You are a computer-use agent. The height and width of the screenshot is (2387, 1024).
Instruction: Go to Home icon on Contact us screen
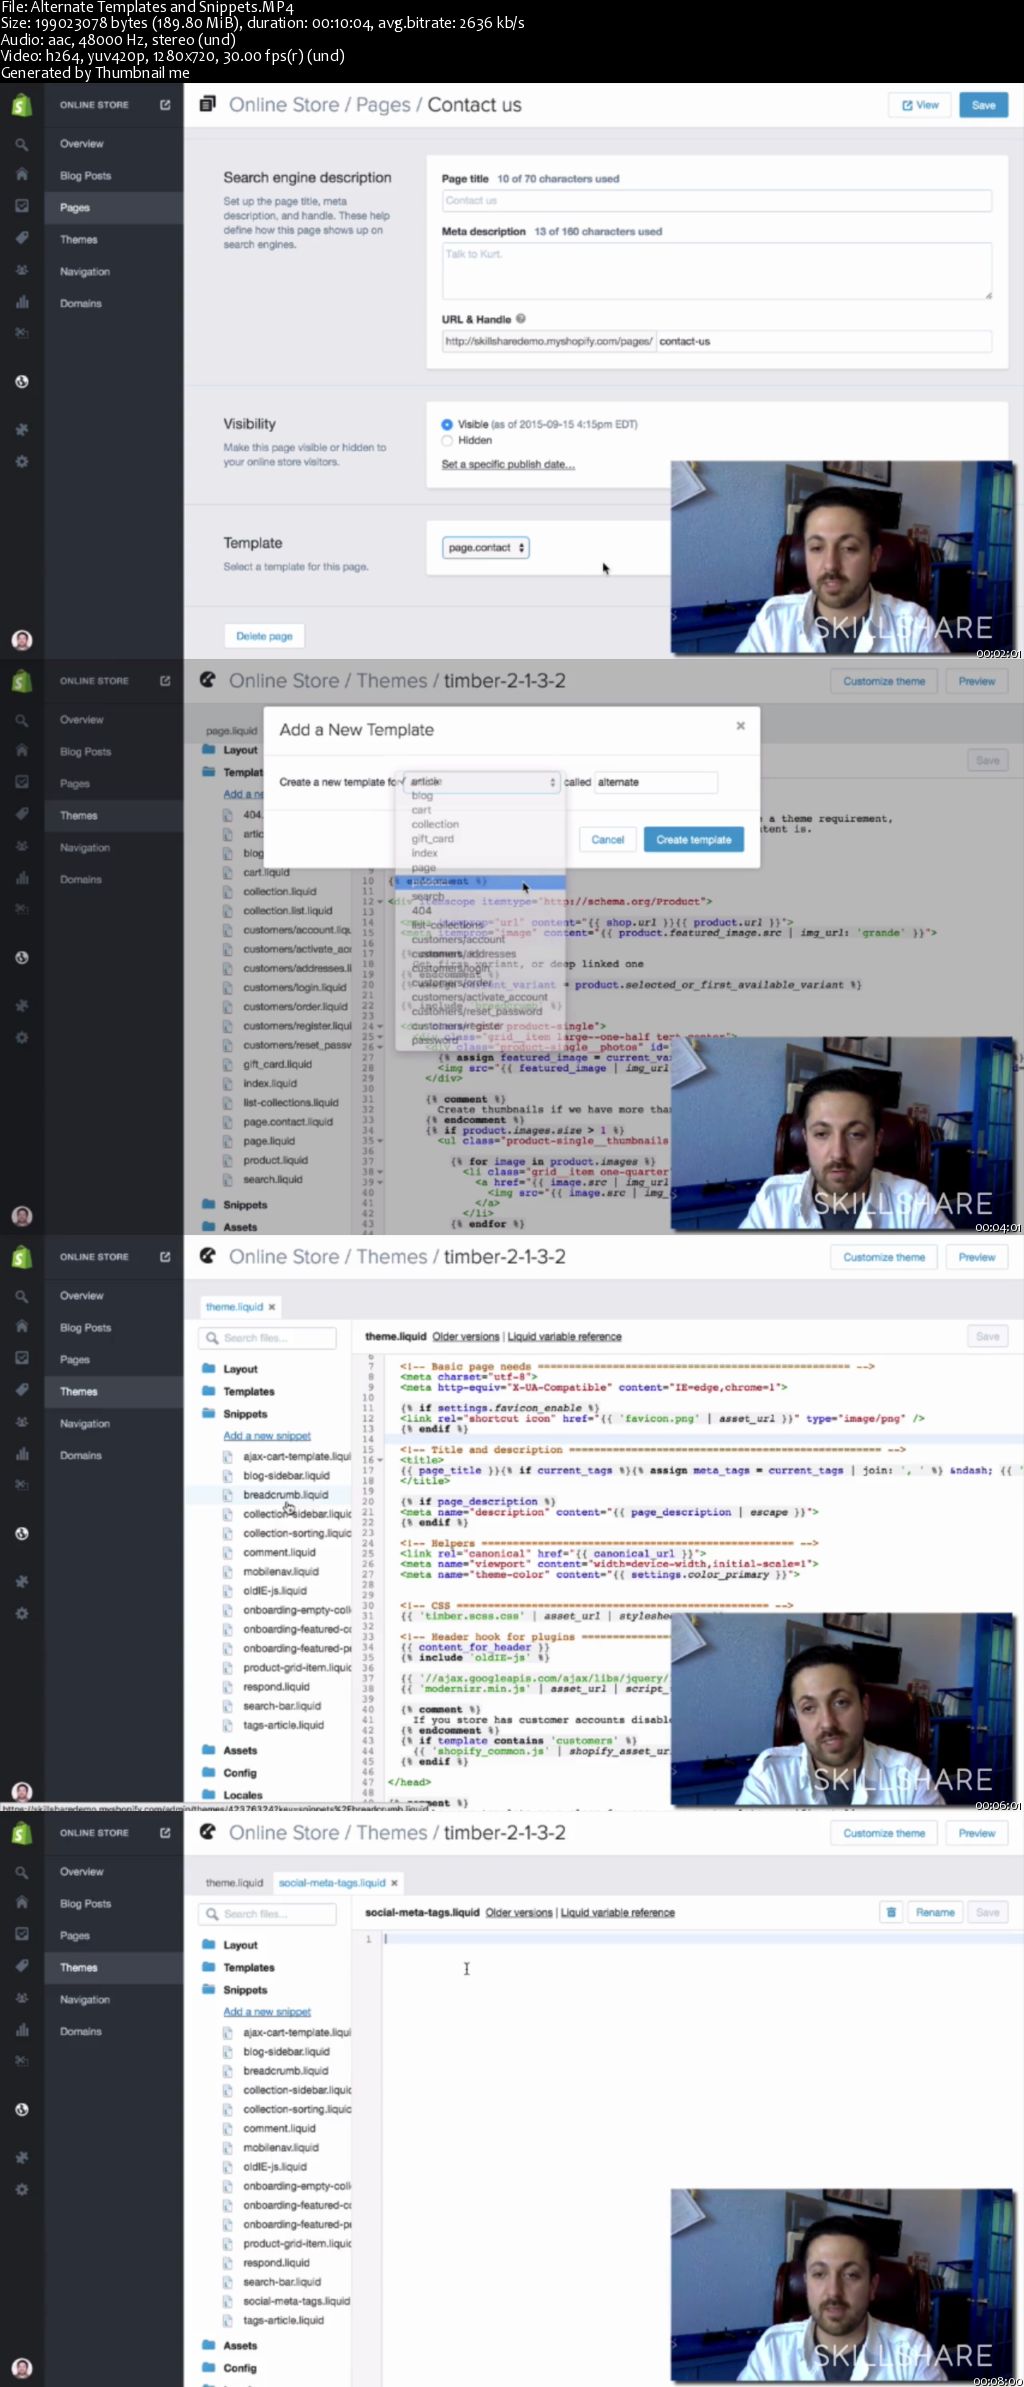(x=21, y=174)
